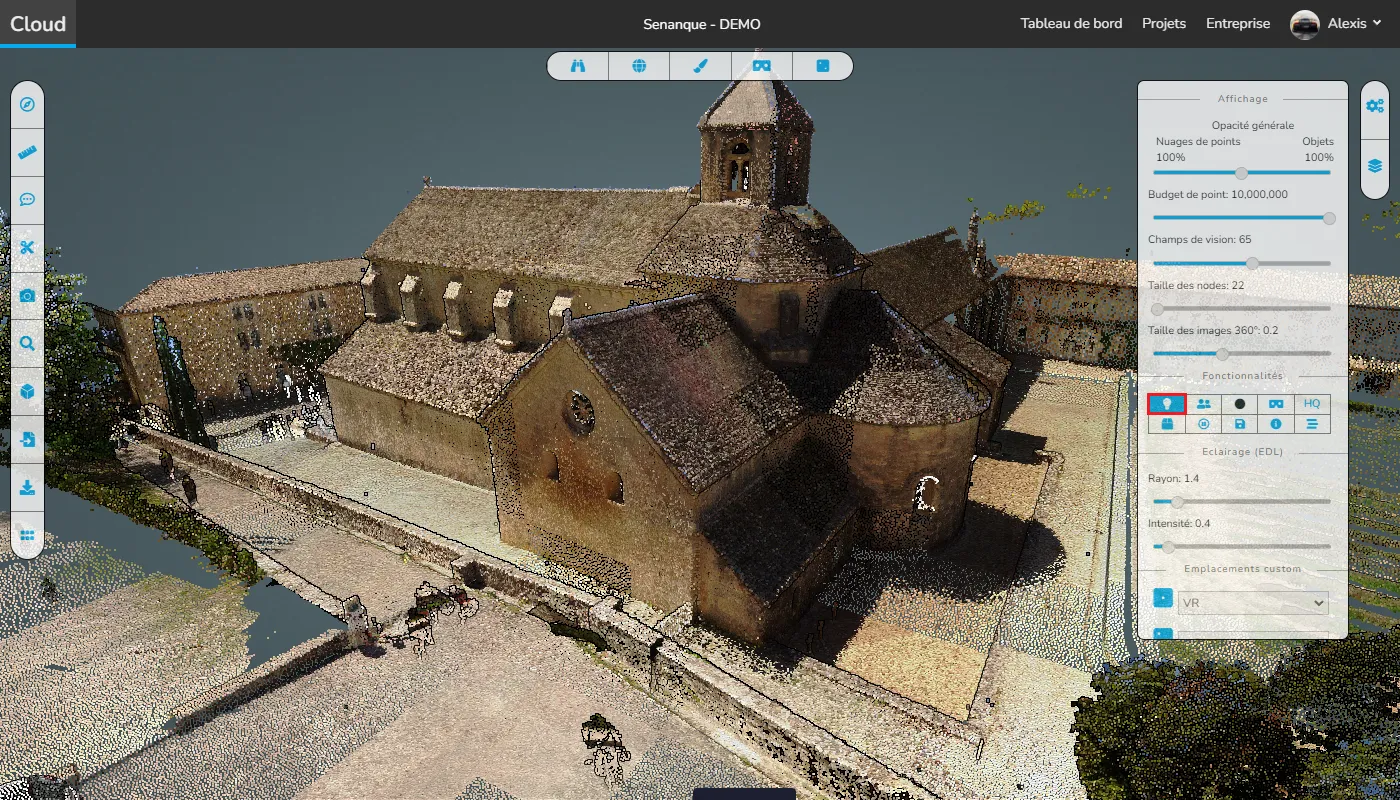The image size is (1400, 800).
Task: Open the Entreprise menu item
Action: 1238,24
